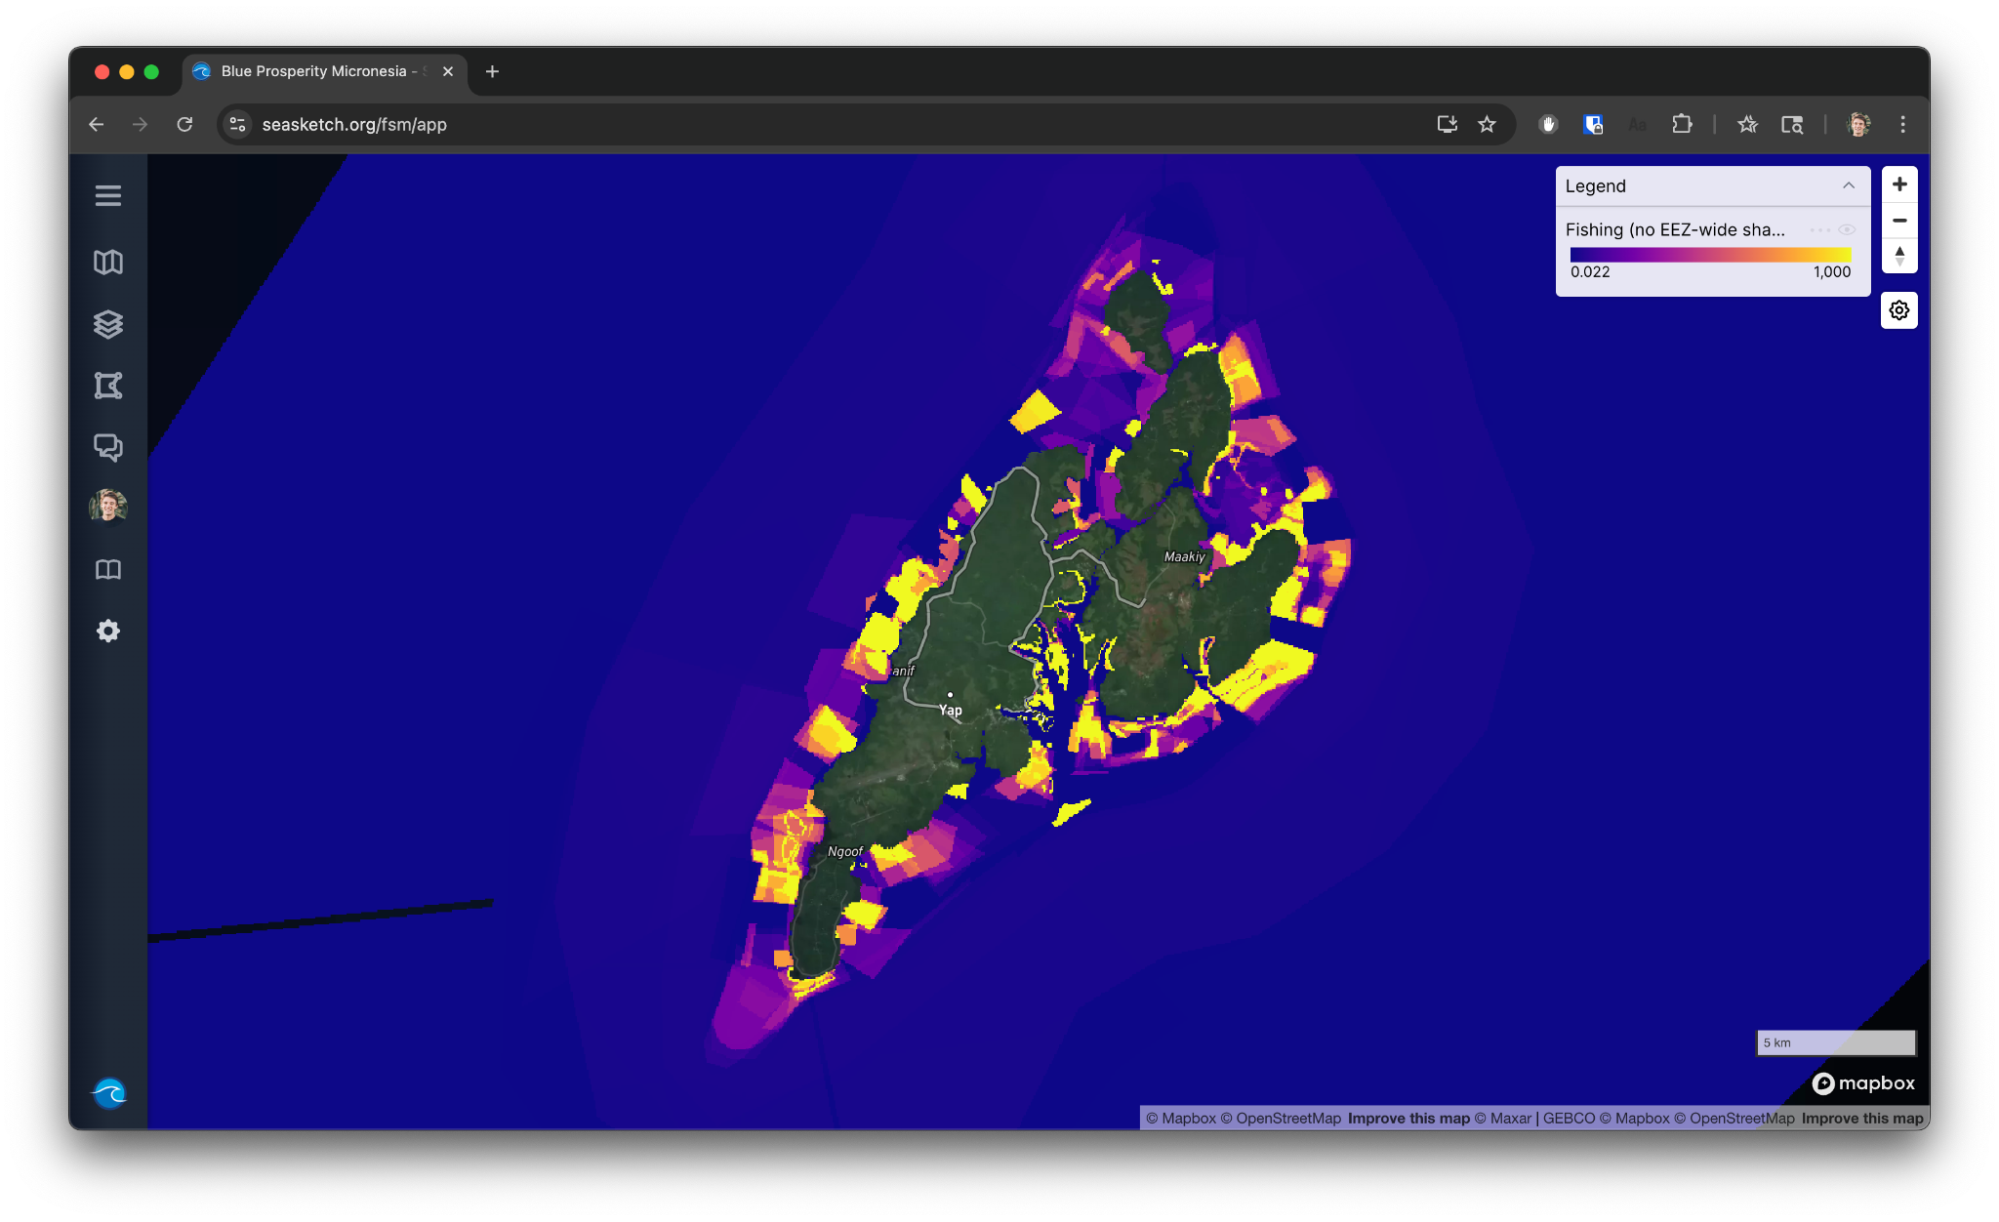The height and width of the screenshot is (1222, 1999).
Task: Open the open-book documentation icon
Action: pos(108,569)
